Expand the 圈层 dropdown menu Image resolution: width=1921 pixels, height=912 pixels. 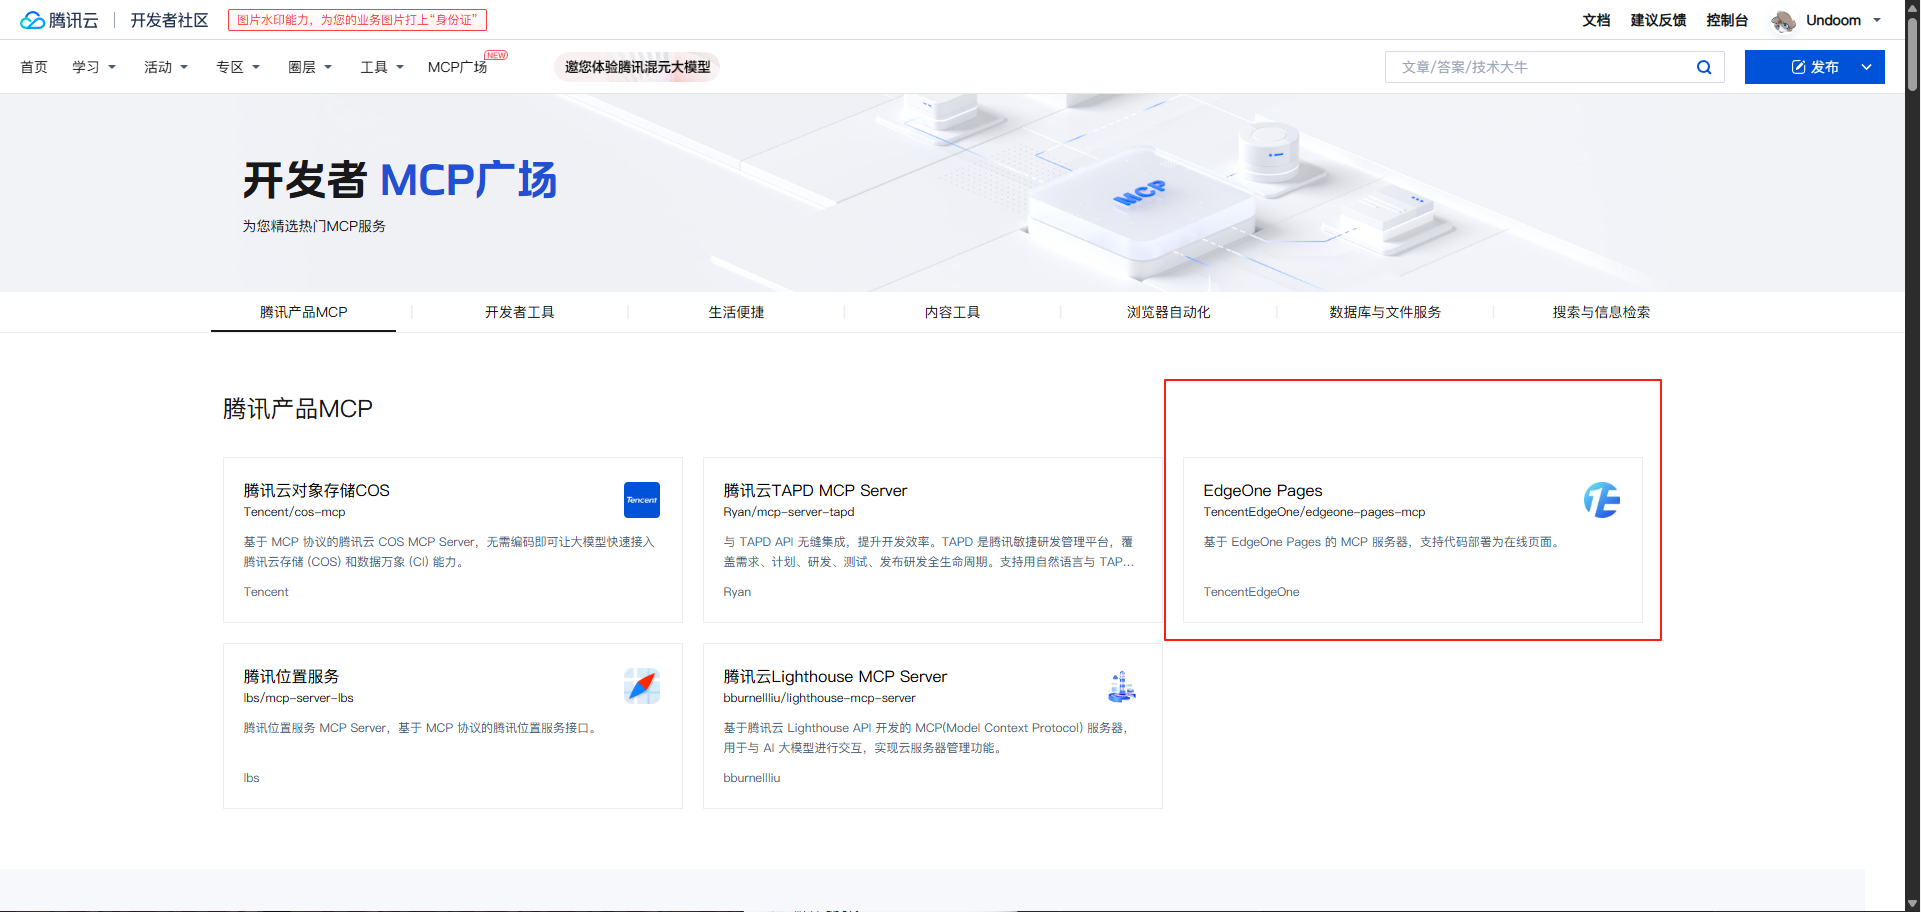pyautogui.click(x=310, y=67)
